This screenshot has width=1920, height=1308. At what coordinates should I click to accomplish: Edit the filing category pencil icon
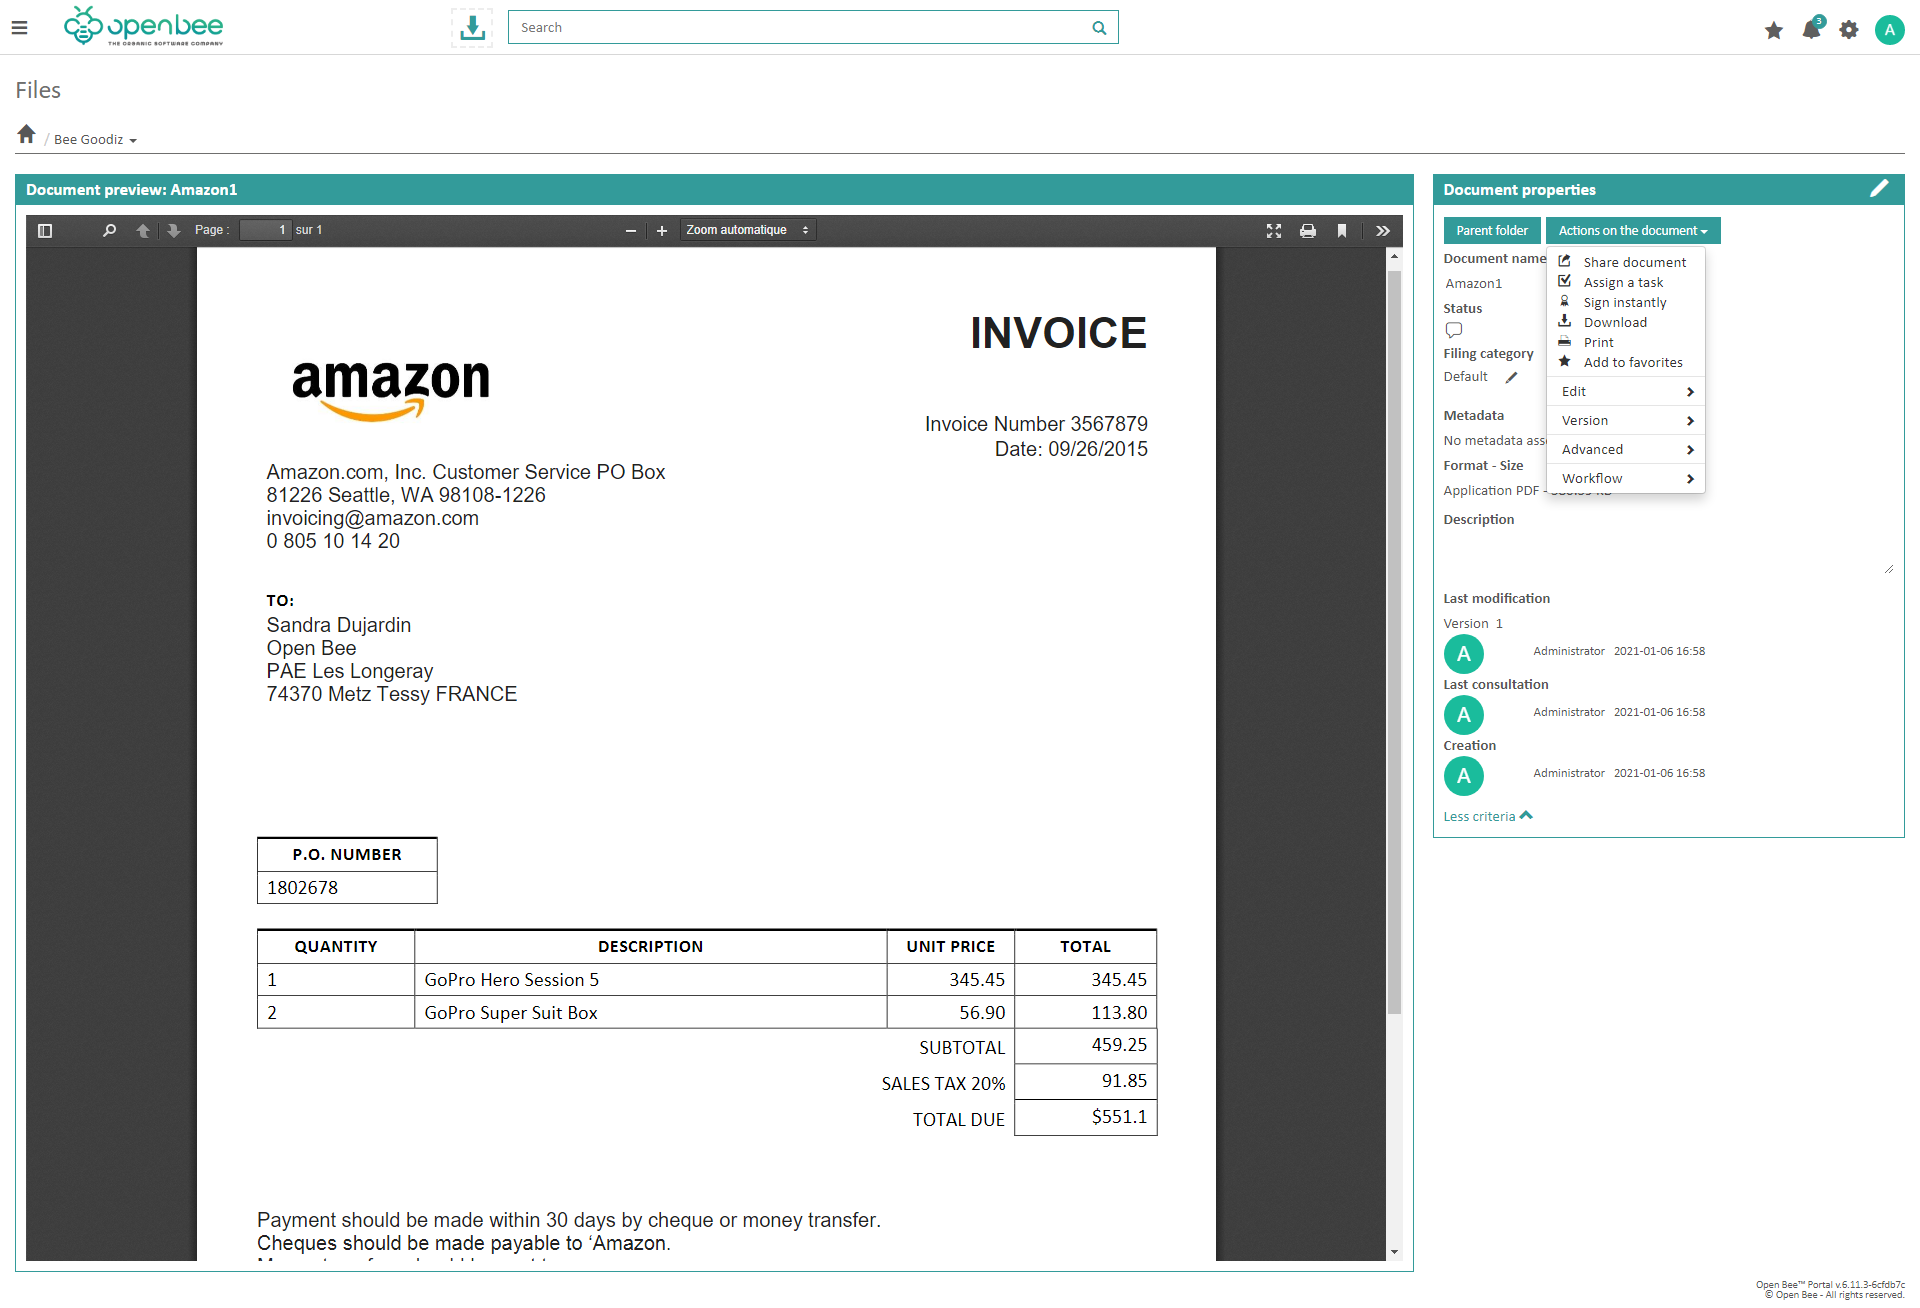[x=1512, y=377]
